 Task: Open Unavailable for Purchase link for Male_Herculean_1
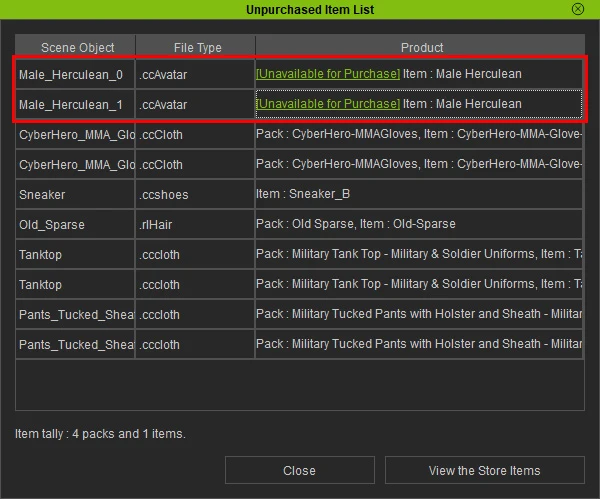pos(328,104)
